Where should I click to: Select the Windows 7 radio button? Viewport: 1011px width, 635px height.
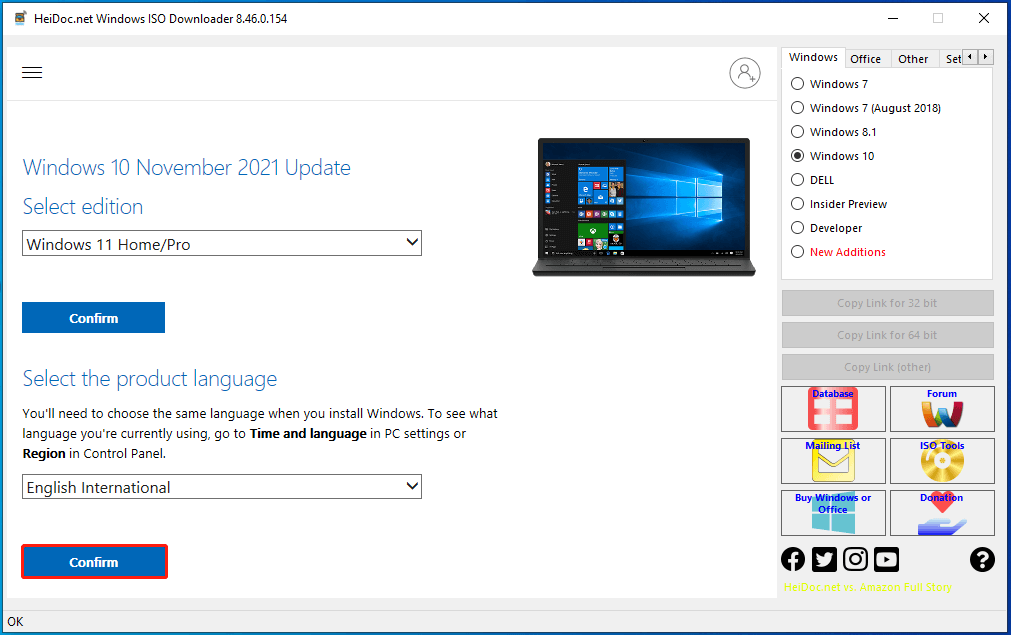[x=797, y=84]
